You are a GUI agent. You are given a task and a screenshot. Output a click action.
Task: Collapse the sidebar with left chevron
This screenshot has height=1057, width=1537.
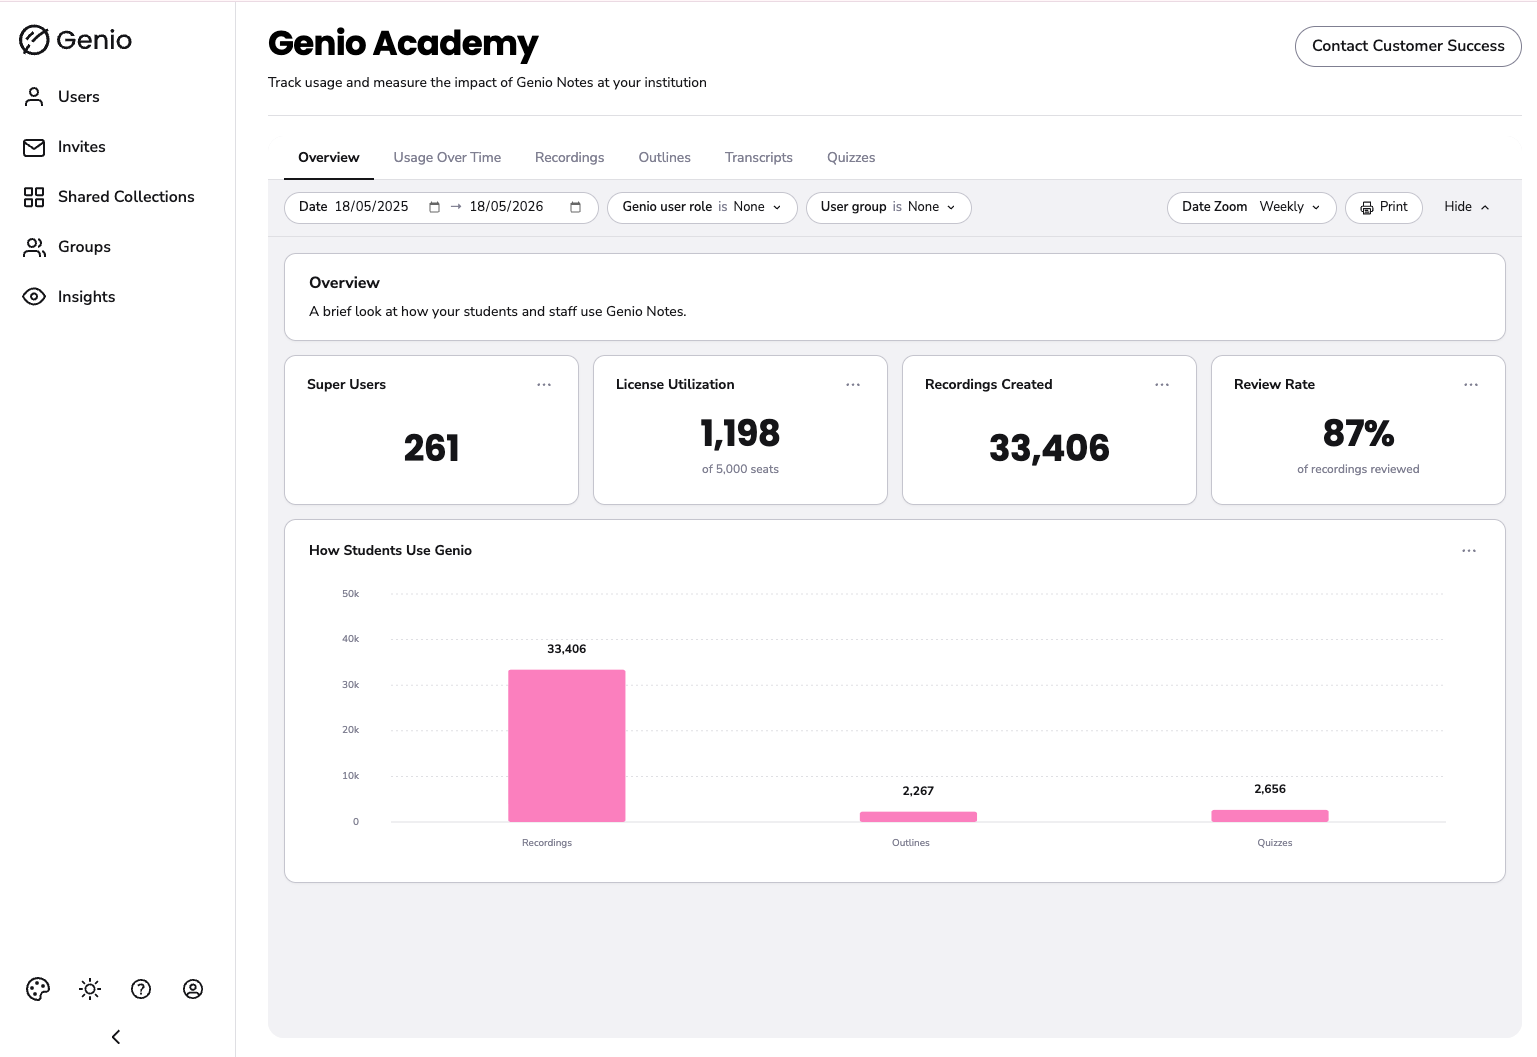(116, 1037)
